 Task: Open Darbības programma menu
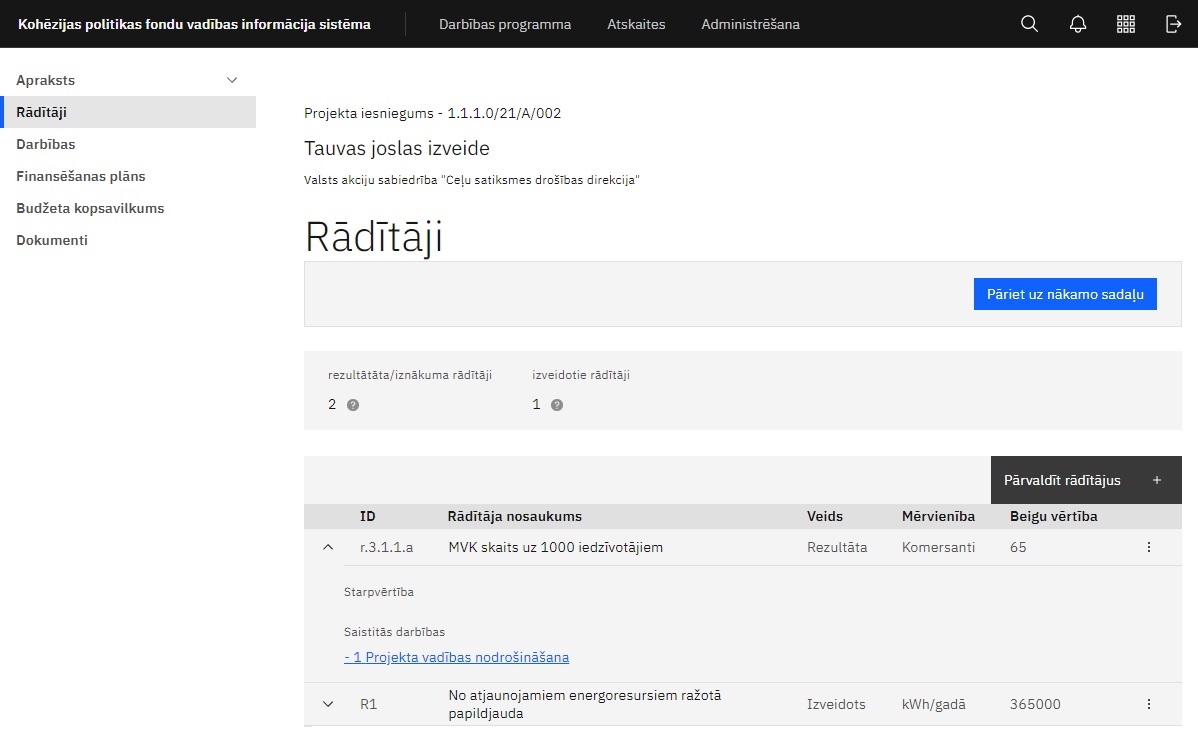point(505,24)
